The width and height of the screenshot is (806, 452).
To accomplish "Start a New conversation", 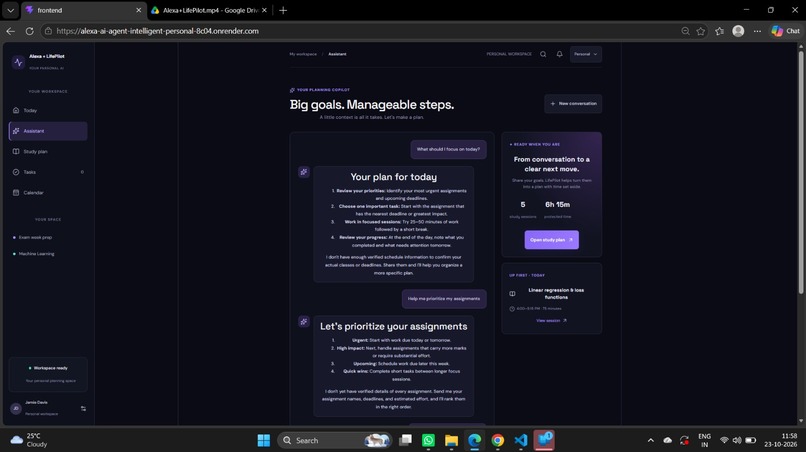I will click(573, 103).
